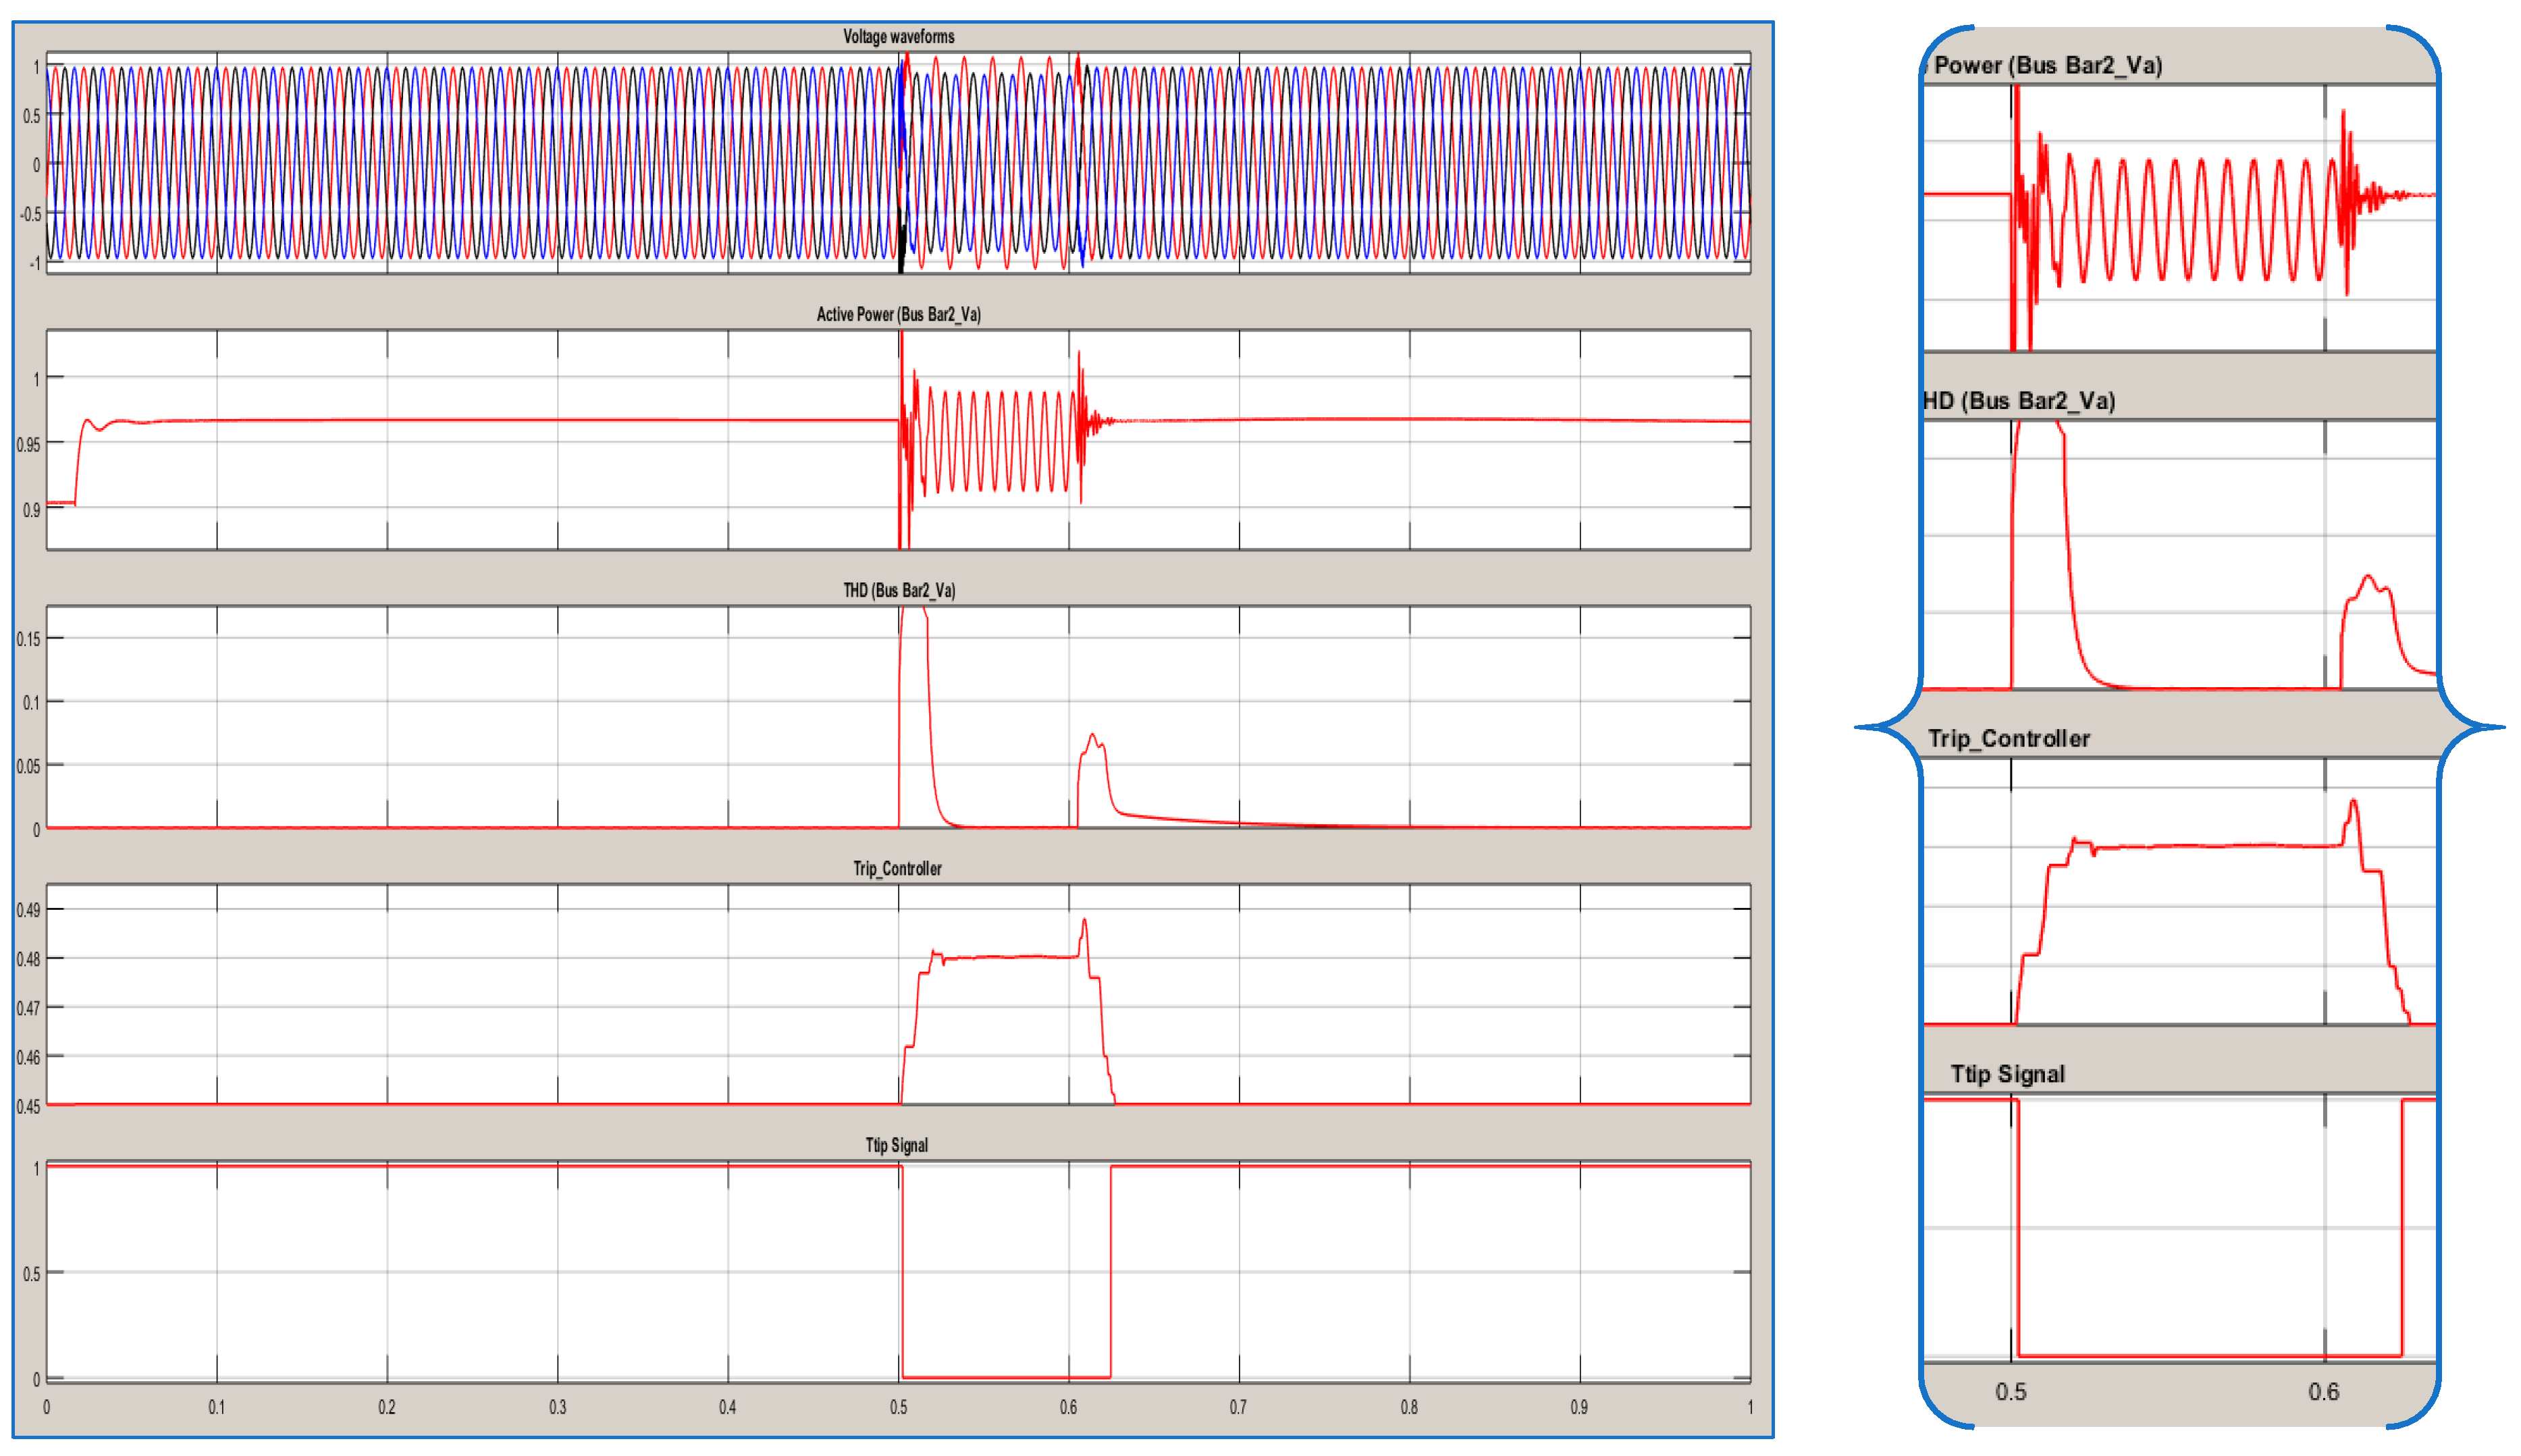Click the initial active power overshoot near start
The height and width of the screenshot is (1456, 2521).
click(x=88, y=421)
